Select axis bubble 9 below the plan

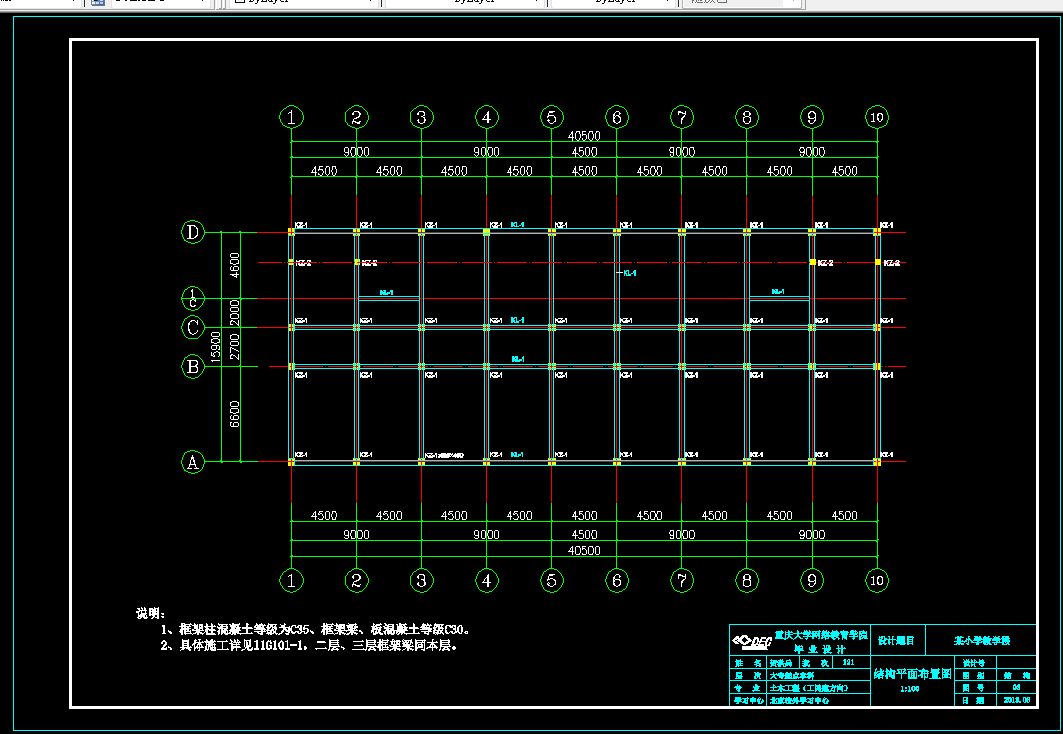(811, 580)
